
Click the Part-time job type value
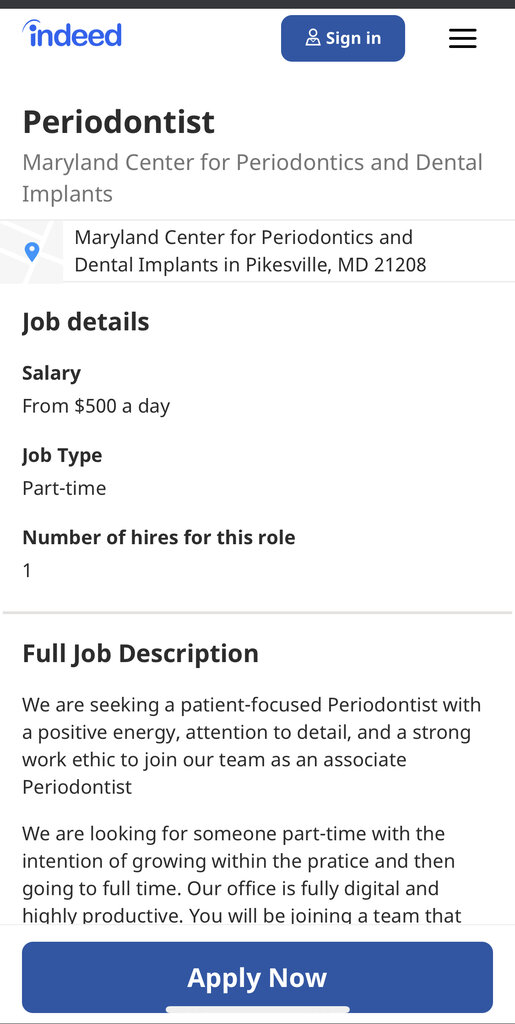pos(64,488)
